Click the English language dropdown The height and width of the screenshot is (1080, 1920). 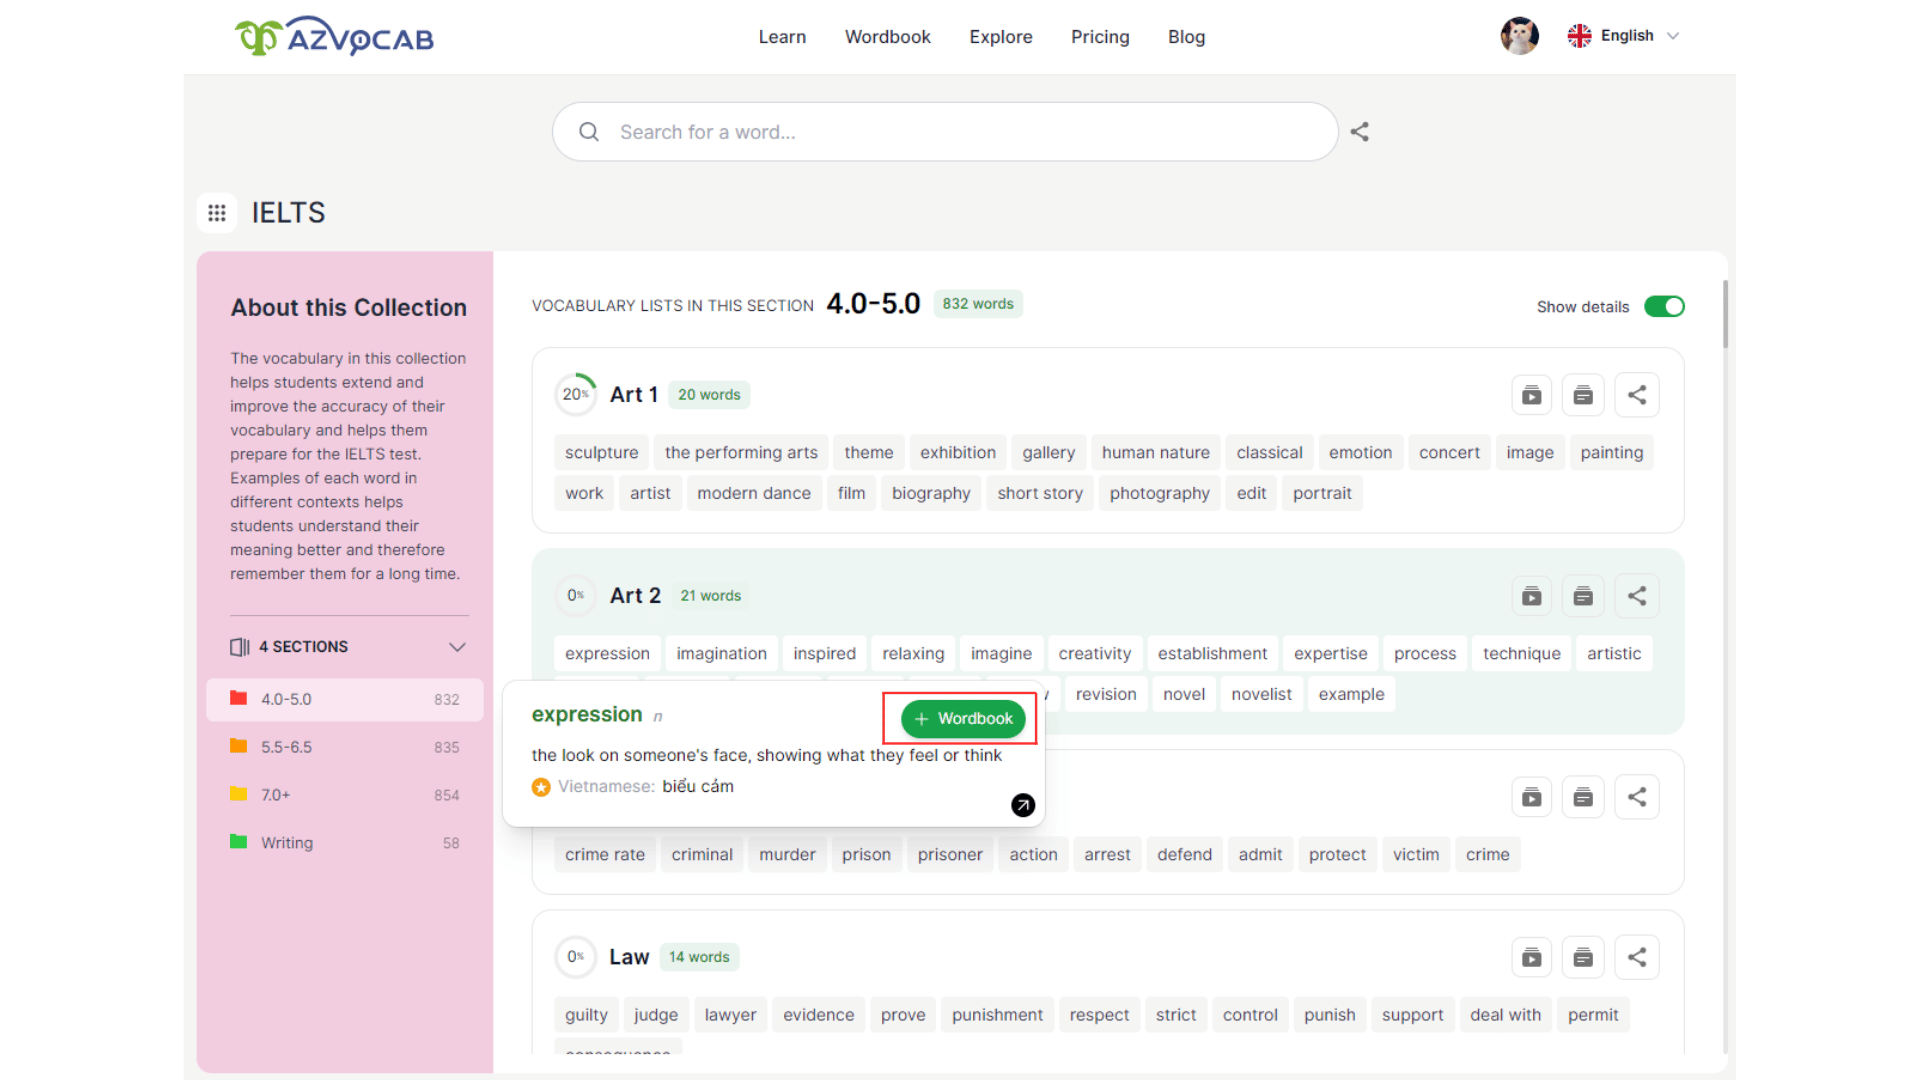[1625, 36]
